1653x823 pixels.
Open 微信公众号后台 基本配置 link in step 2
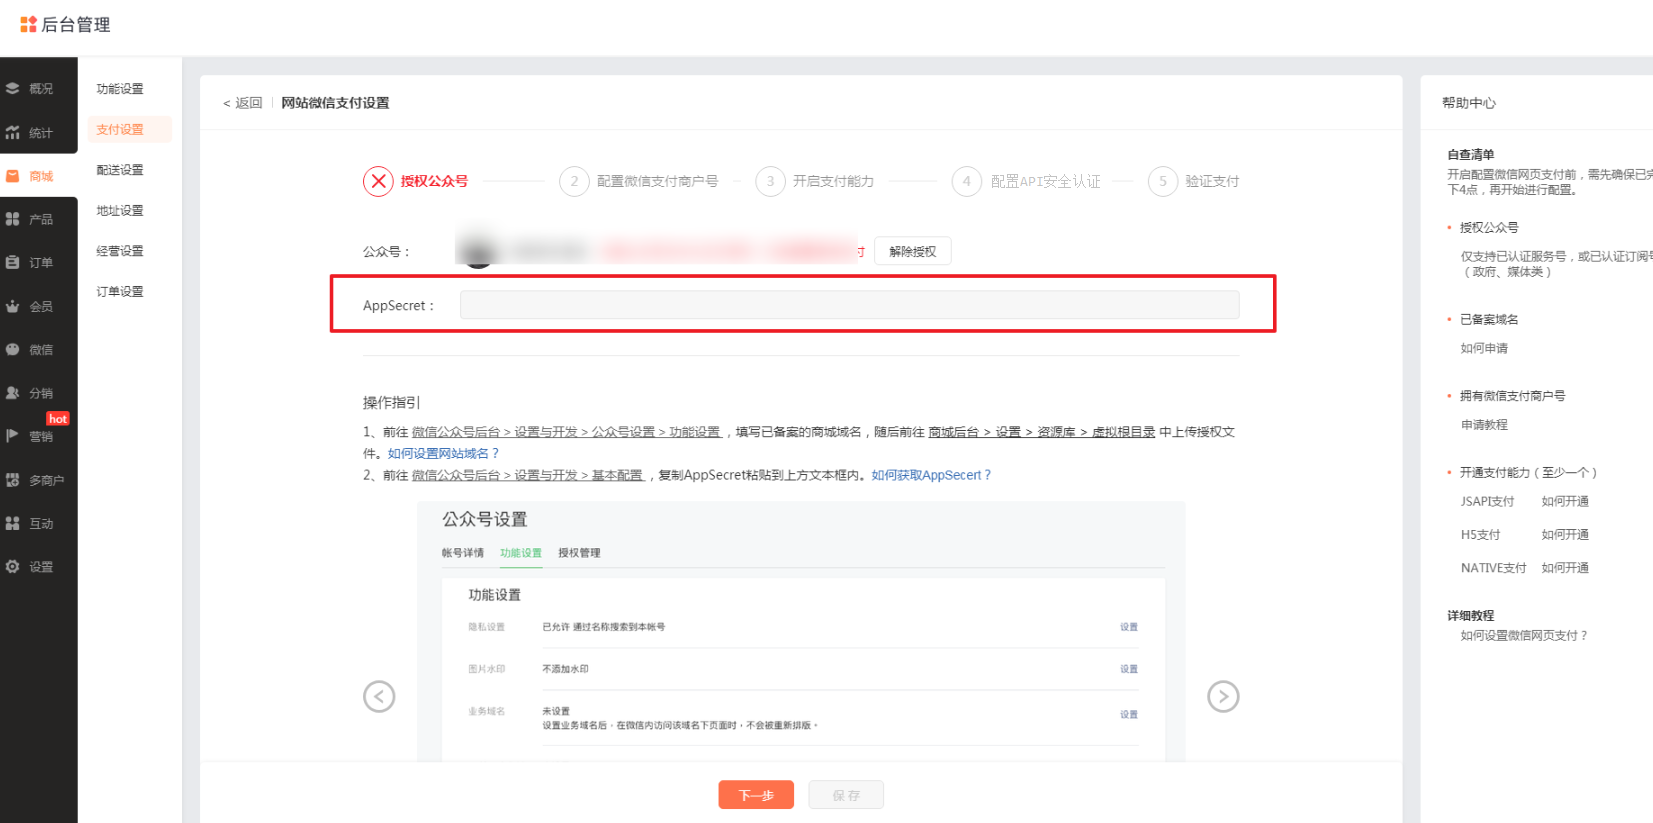(527, 475)
